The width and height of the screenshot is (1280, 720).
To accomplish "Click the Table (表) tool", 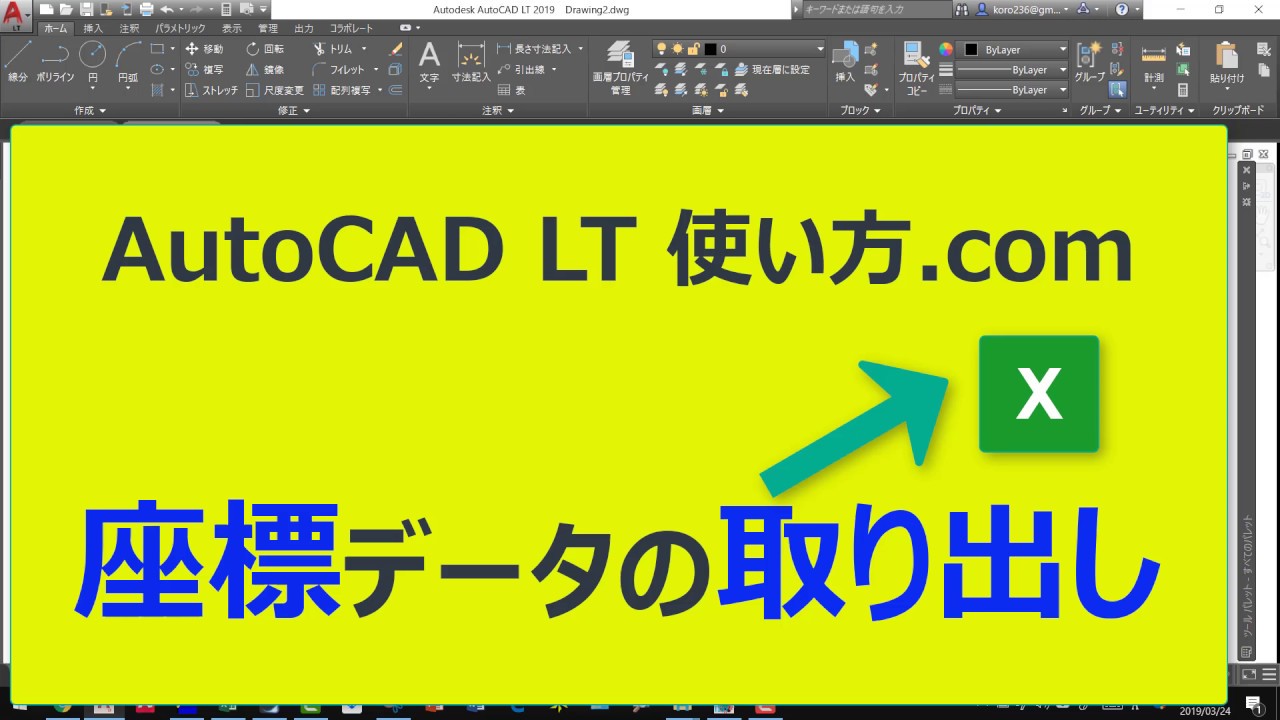I will click(x=511, y=90).
